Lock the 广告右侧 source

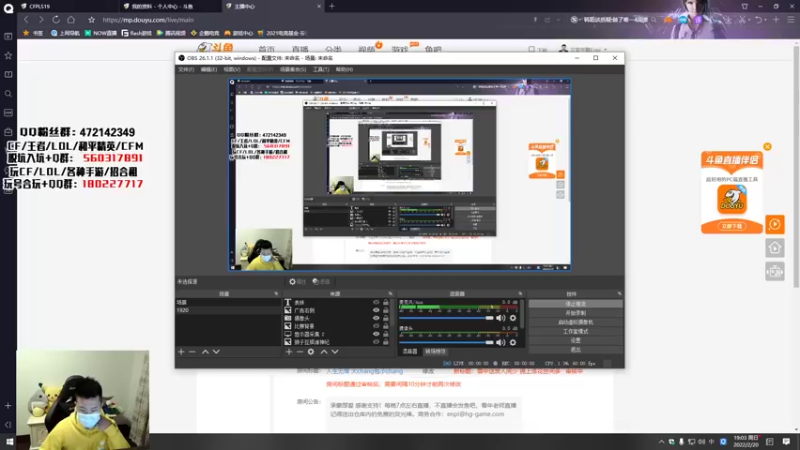[x=386, y=310]
